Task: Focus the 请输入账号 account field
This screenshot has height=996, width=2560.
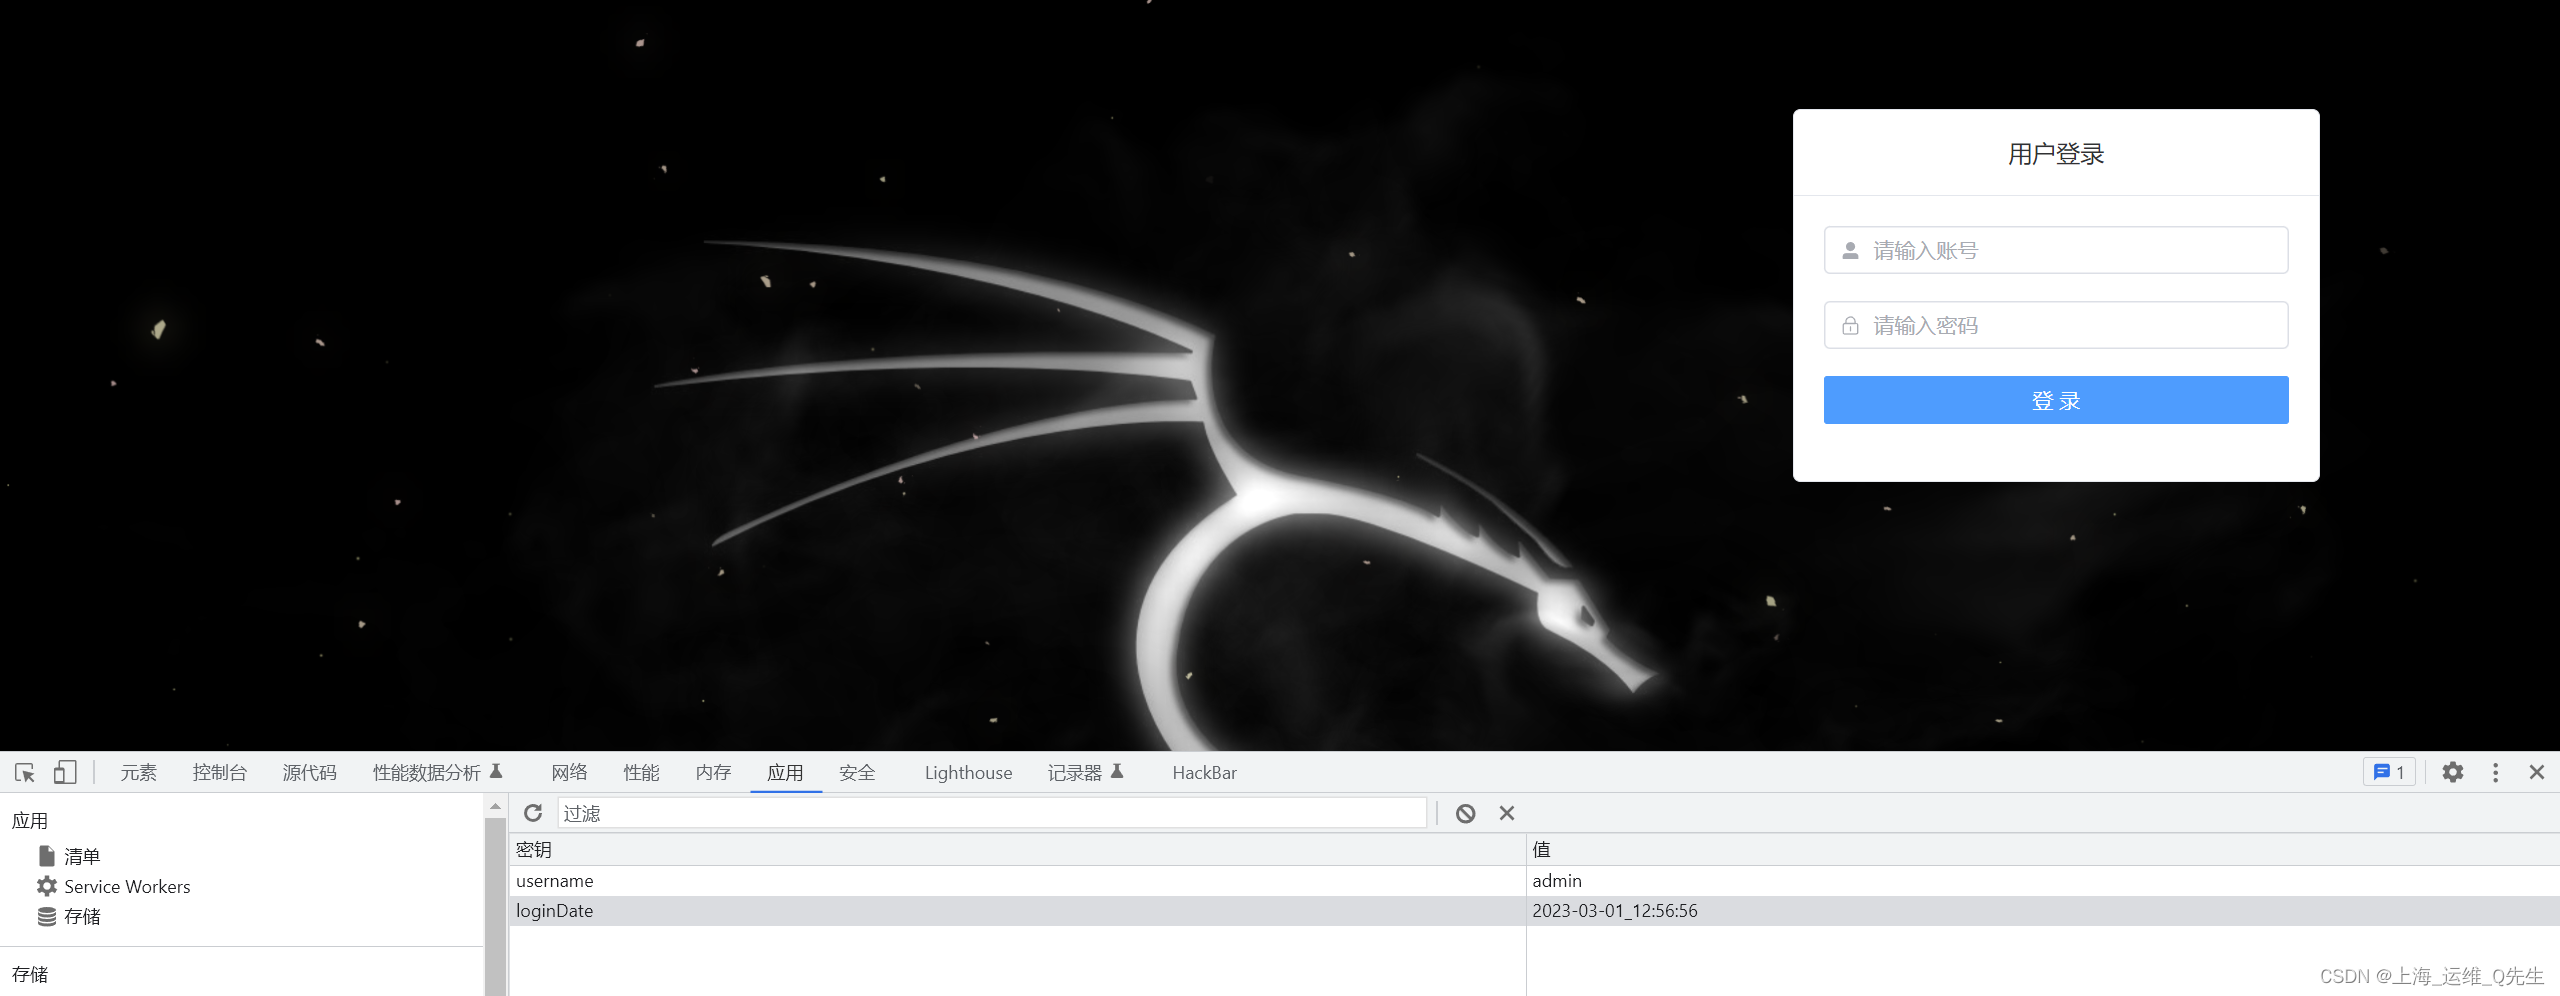Action: pos(2056,250)
